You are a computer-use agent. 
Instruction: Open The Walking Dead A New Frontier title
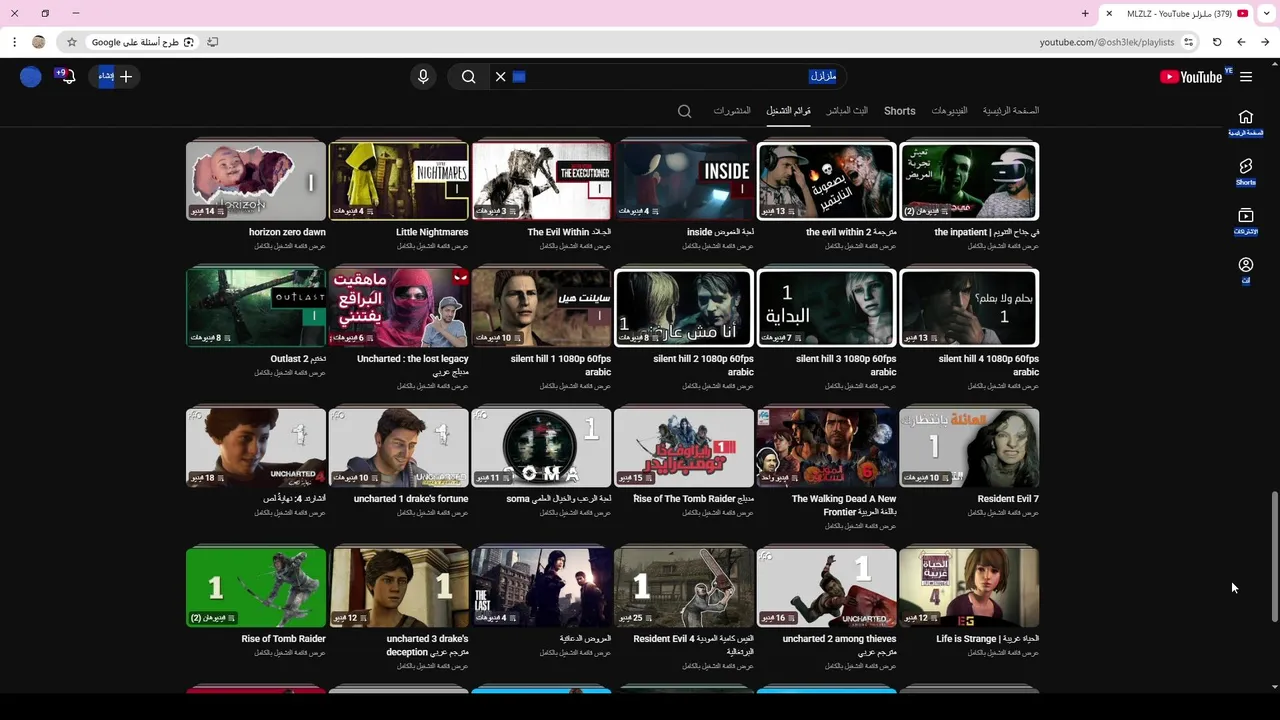click(x=844, y=505)
